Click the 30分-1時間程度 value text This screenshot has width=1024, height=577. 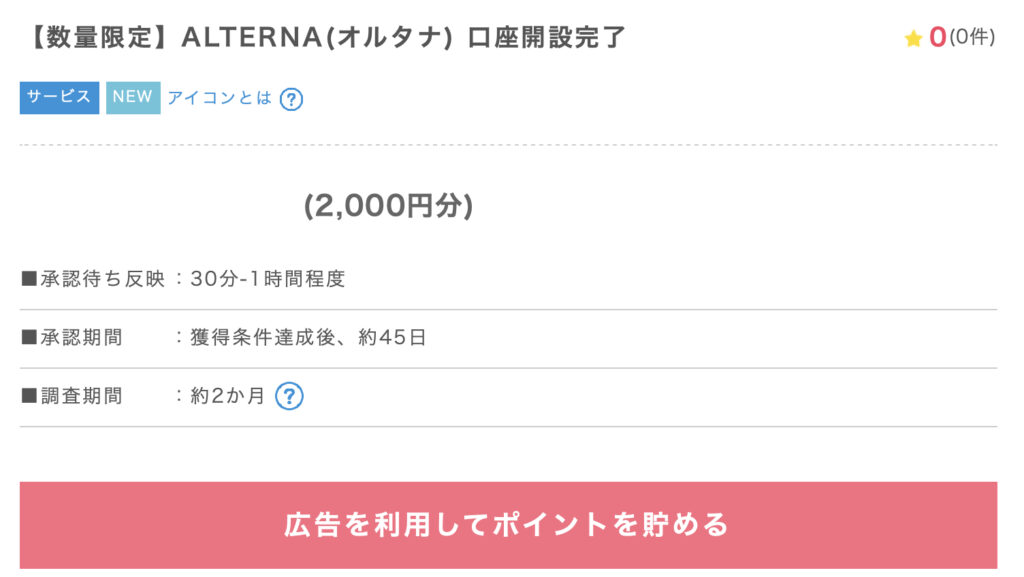tap(268, 279)
